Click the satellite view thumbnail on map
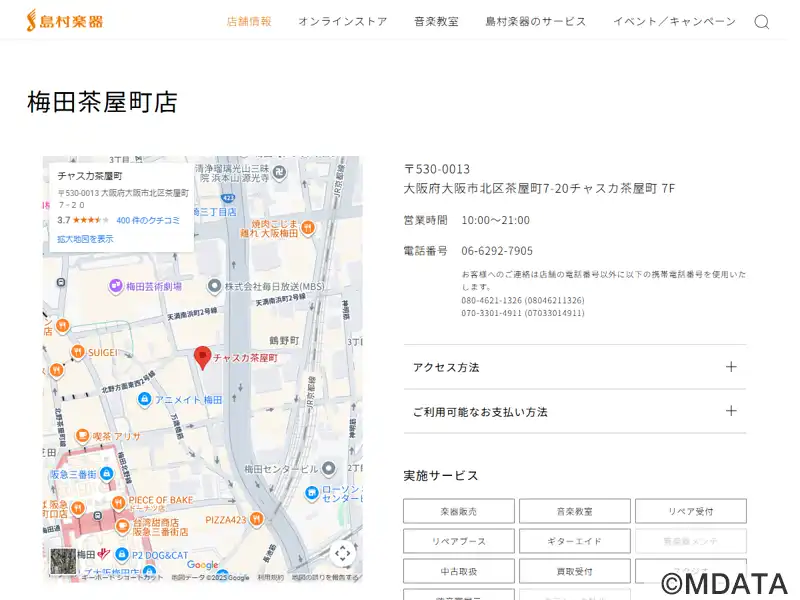The width and height of the screenshot is (800, 600). pos(63,561)
